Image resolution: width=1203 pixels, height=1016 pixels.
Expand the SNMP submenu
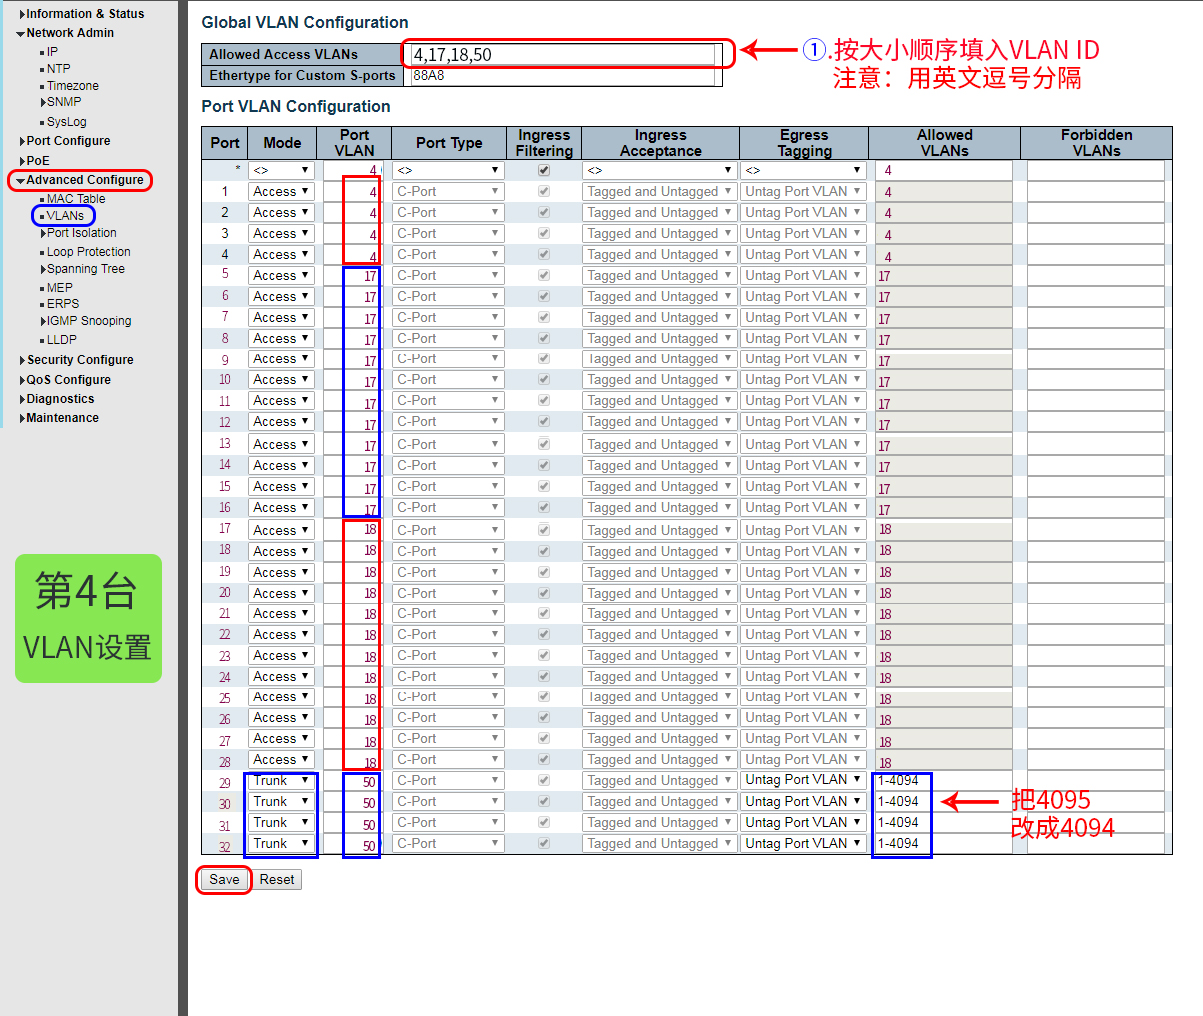[62, 102]
